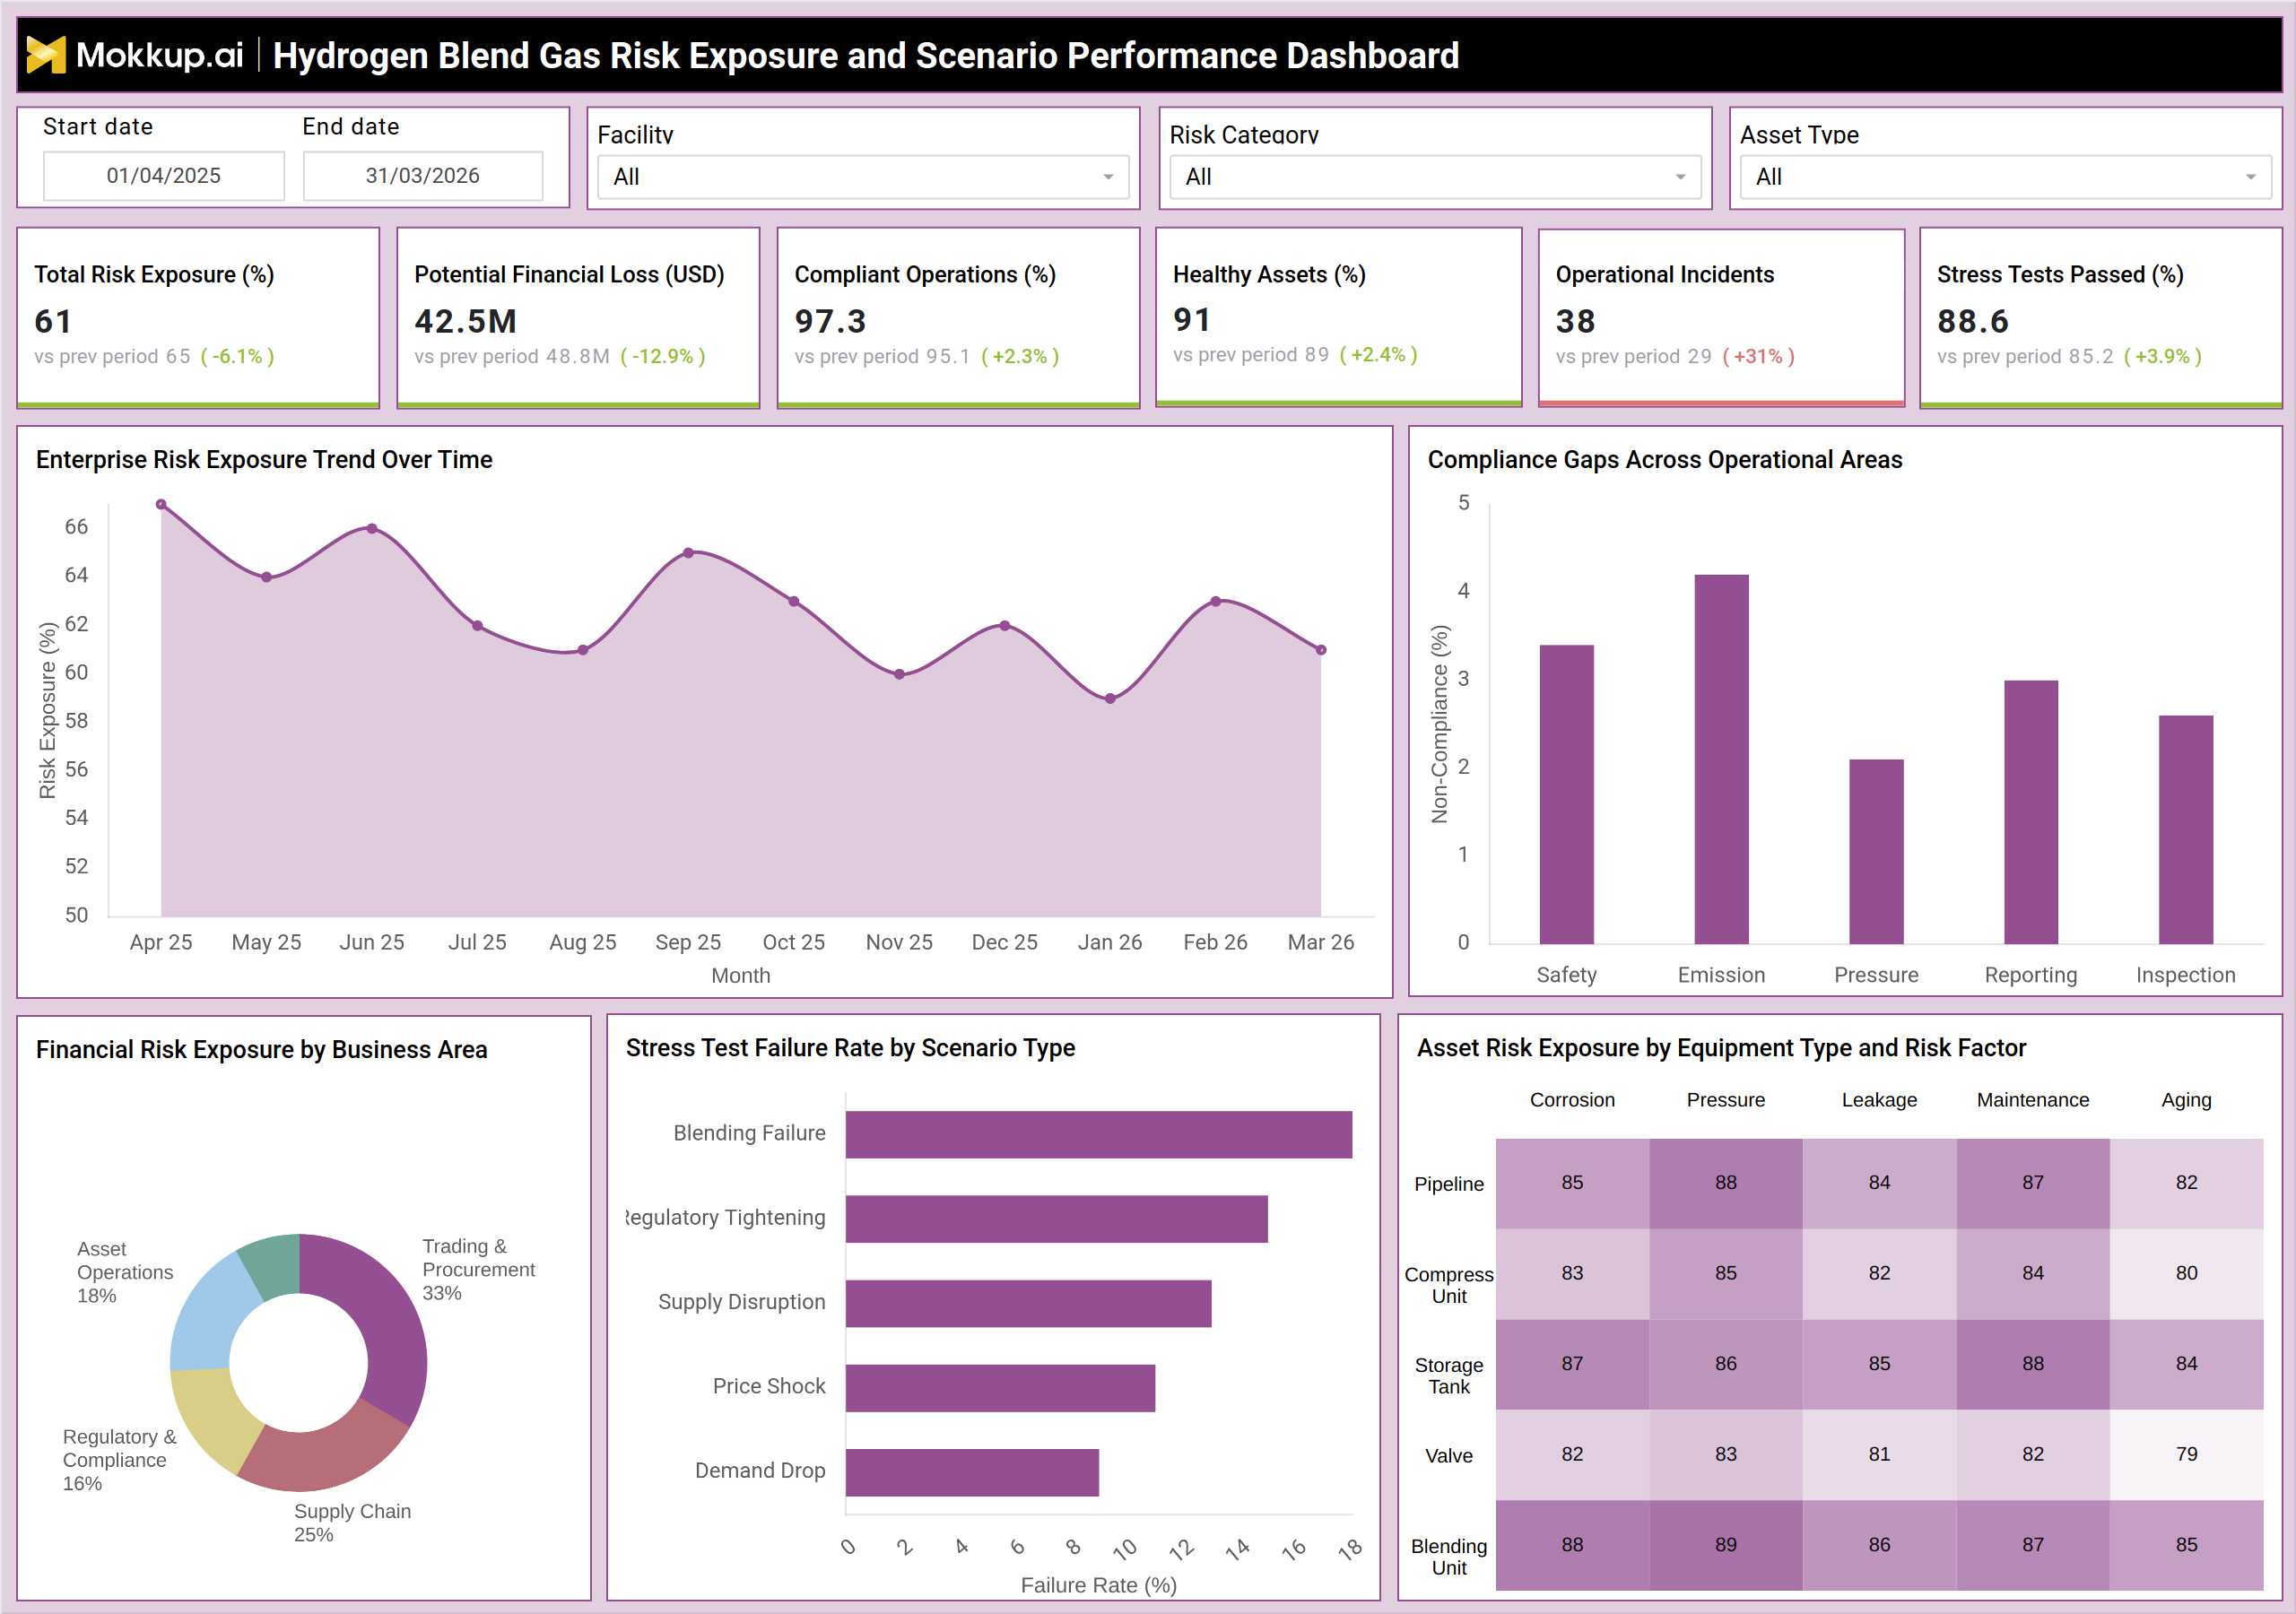
Task: Select the Regulatory Tightening bar
Action: pos(1057,1219)
